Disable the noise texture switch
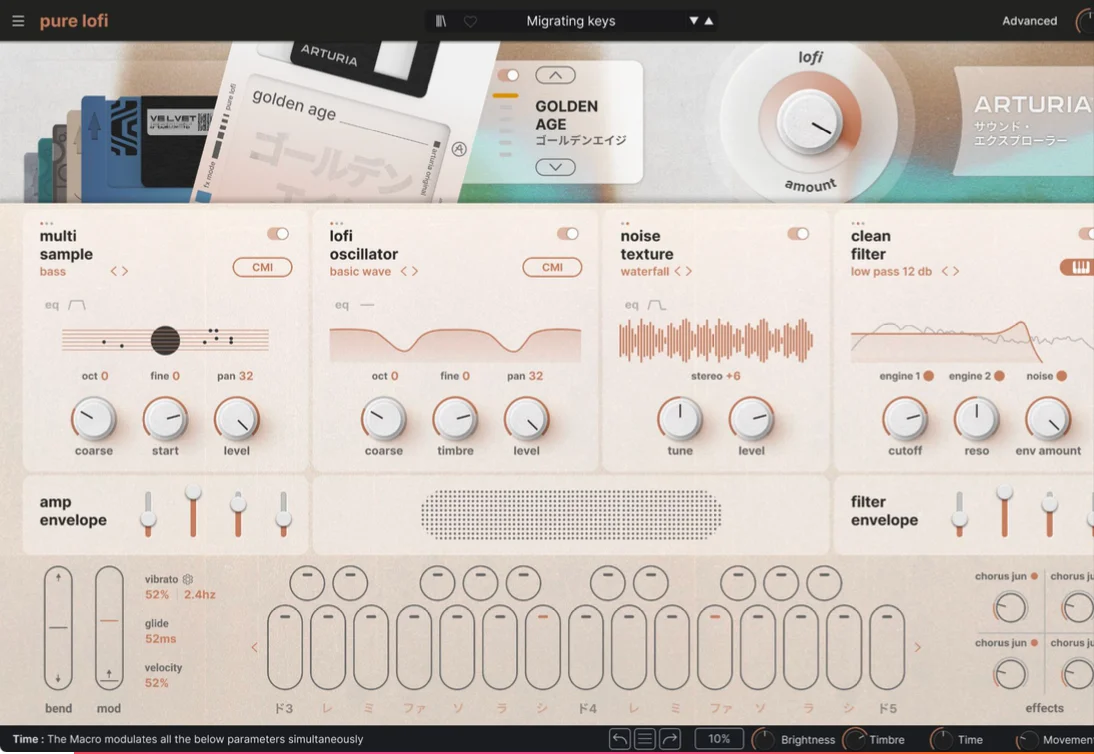The image size is (1094, 754). 798,234
